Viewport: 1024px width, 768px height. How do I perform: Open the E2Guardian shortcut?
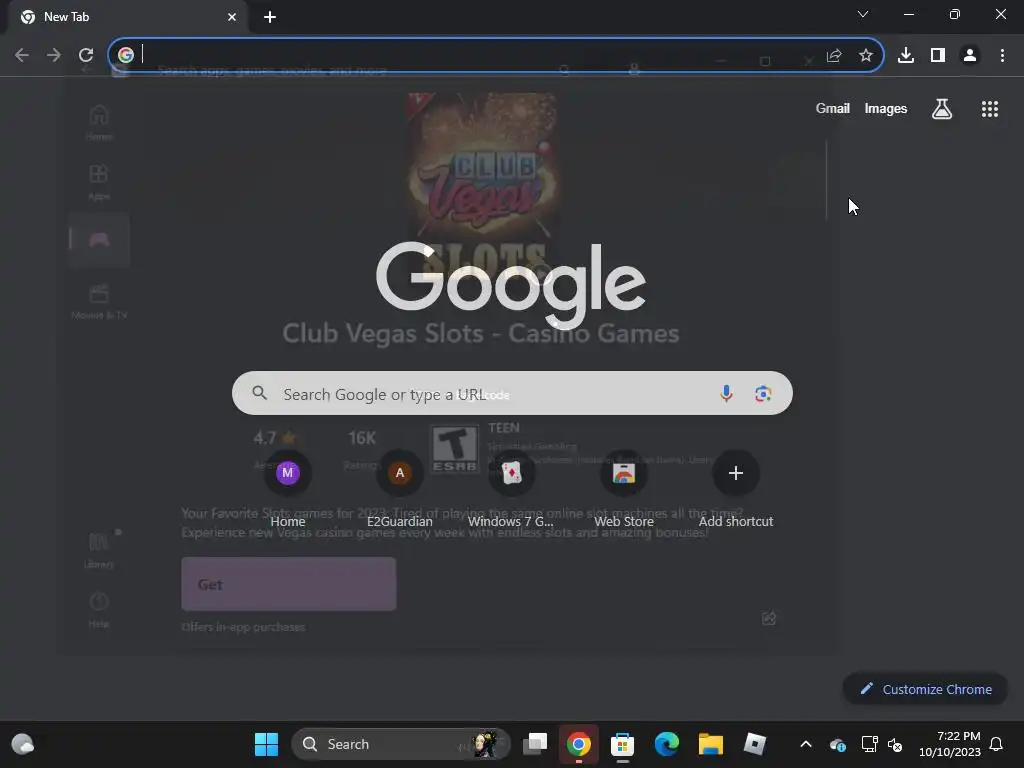pos(400,490)
